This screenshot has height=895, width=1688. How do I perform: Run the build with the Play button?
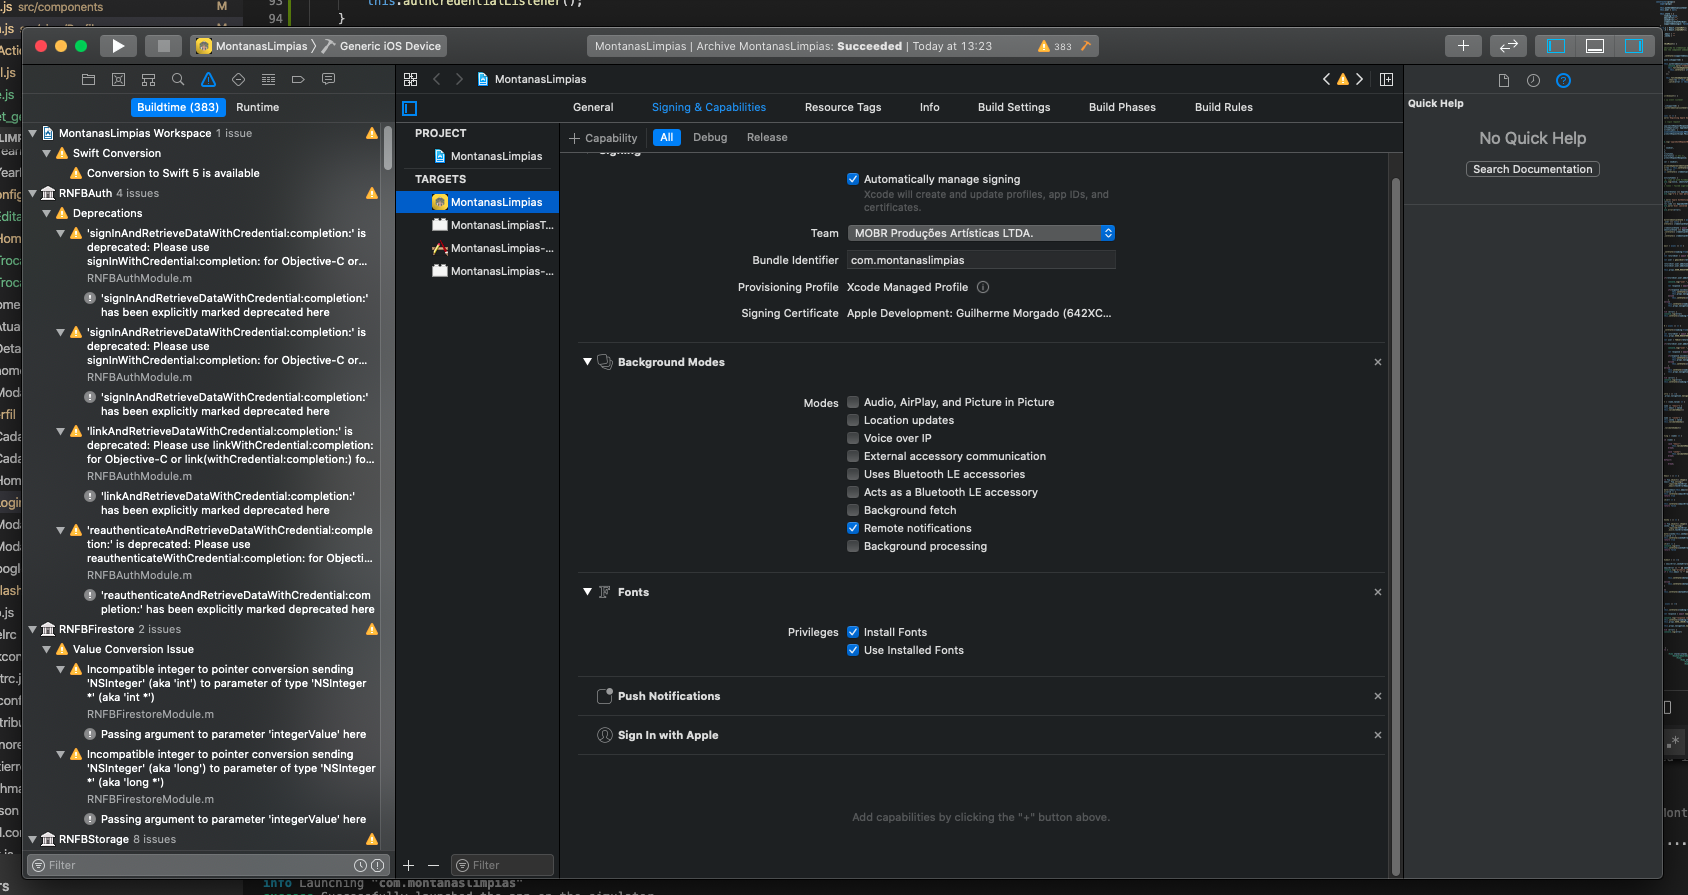pyautogui.click(x=118, y=46)
